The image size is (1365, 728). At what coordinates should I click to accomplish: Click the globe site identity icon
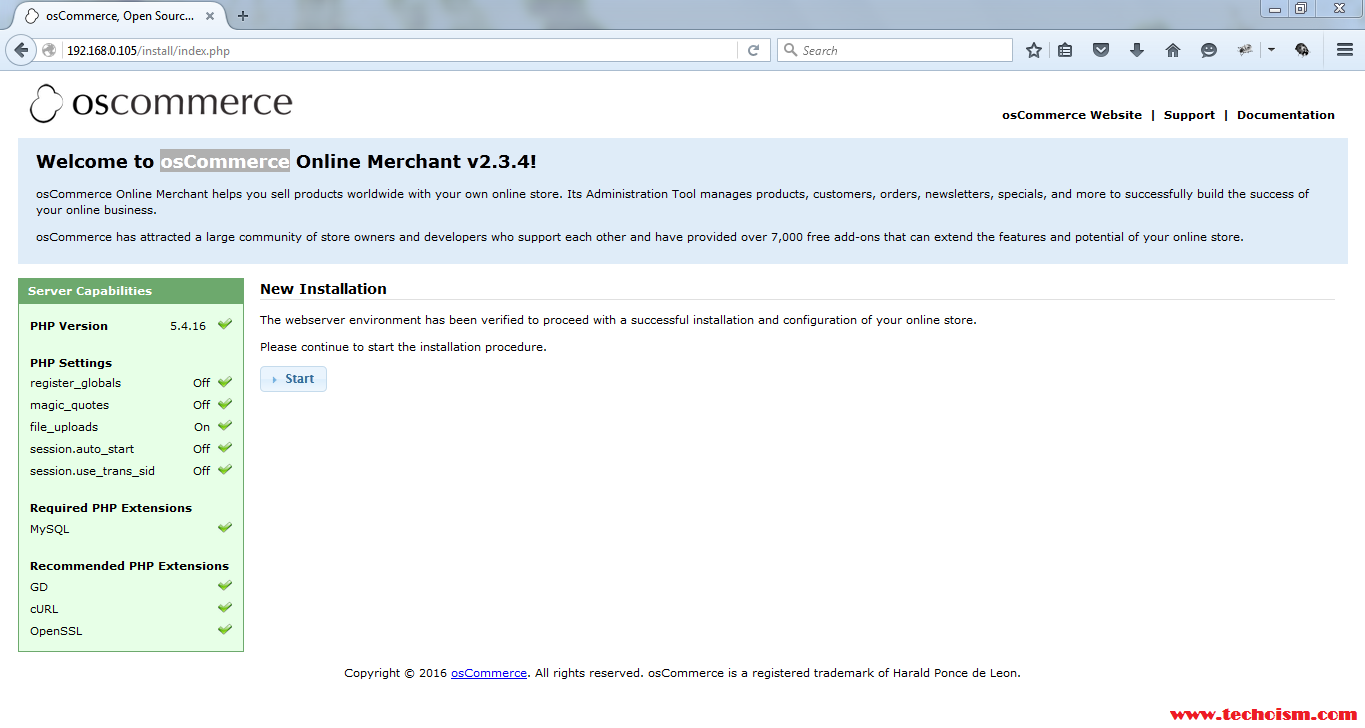[49, 50]
